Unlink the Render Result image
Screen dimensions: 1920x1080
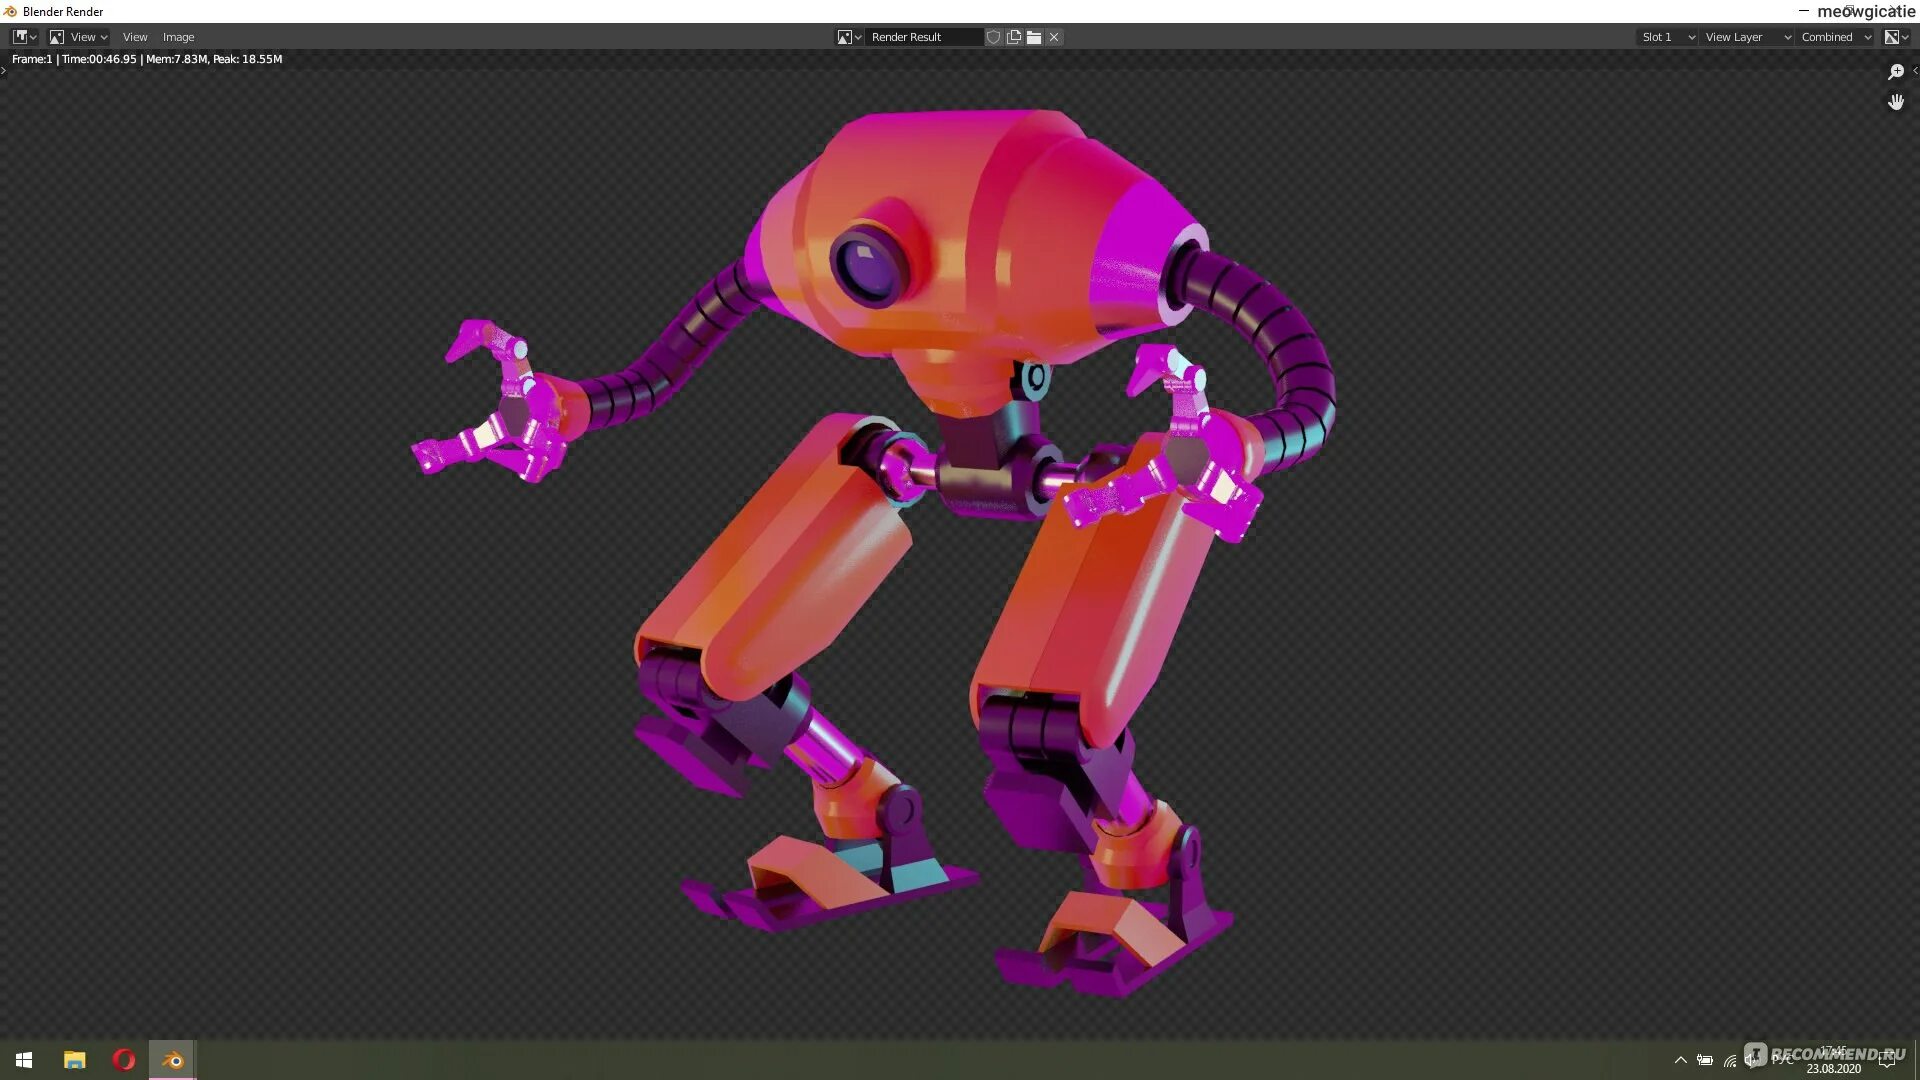(x=1054, y=37)
